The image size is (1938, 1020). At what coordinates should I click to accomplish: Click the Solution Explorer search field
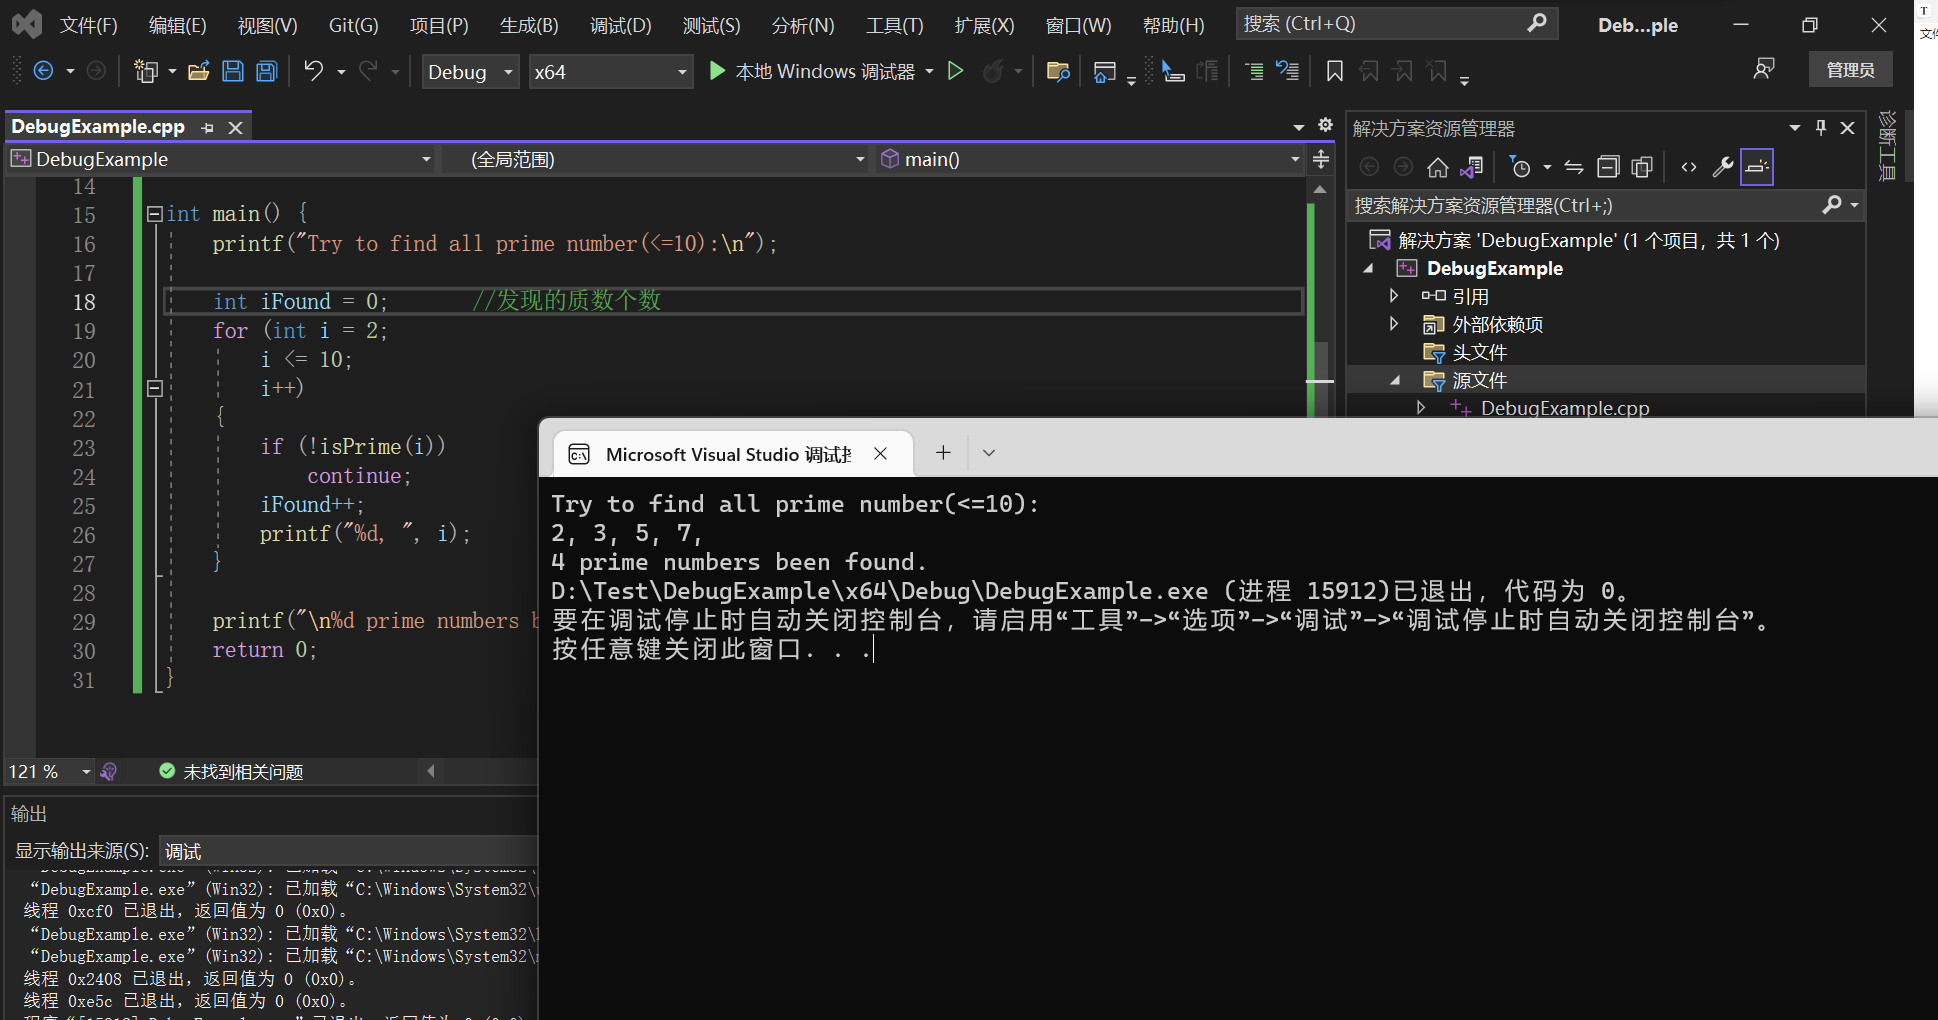coord(1605,205)
